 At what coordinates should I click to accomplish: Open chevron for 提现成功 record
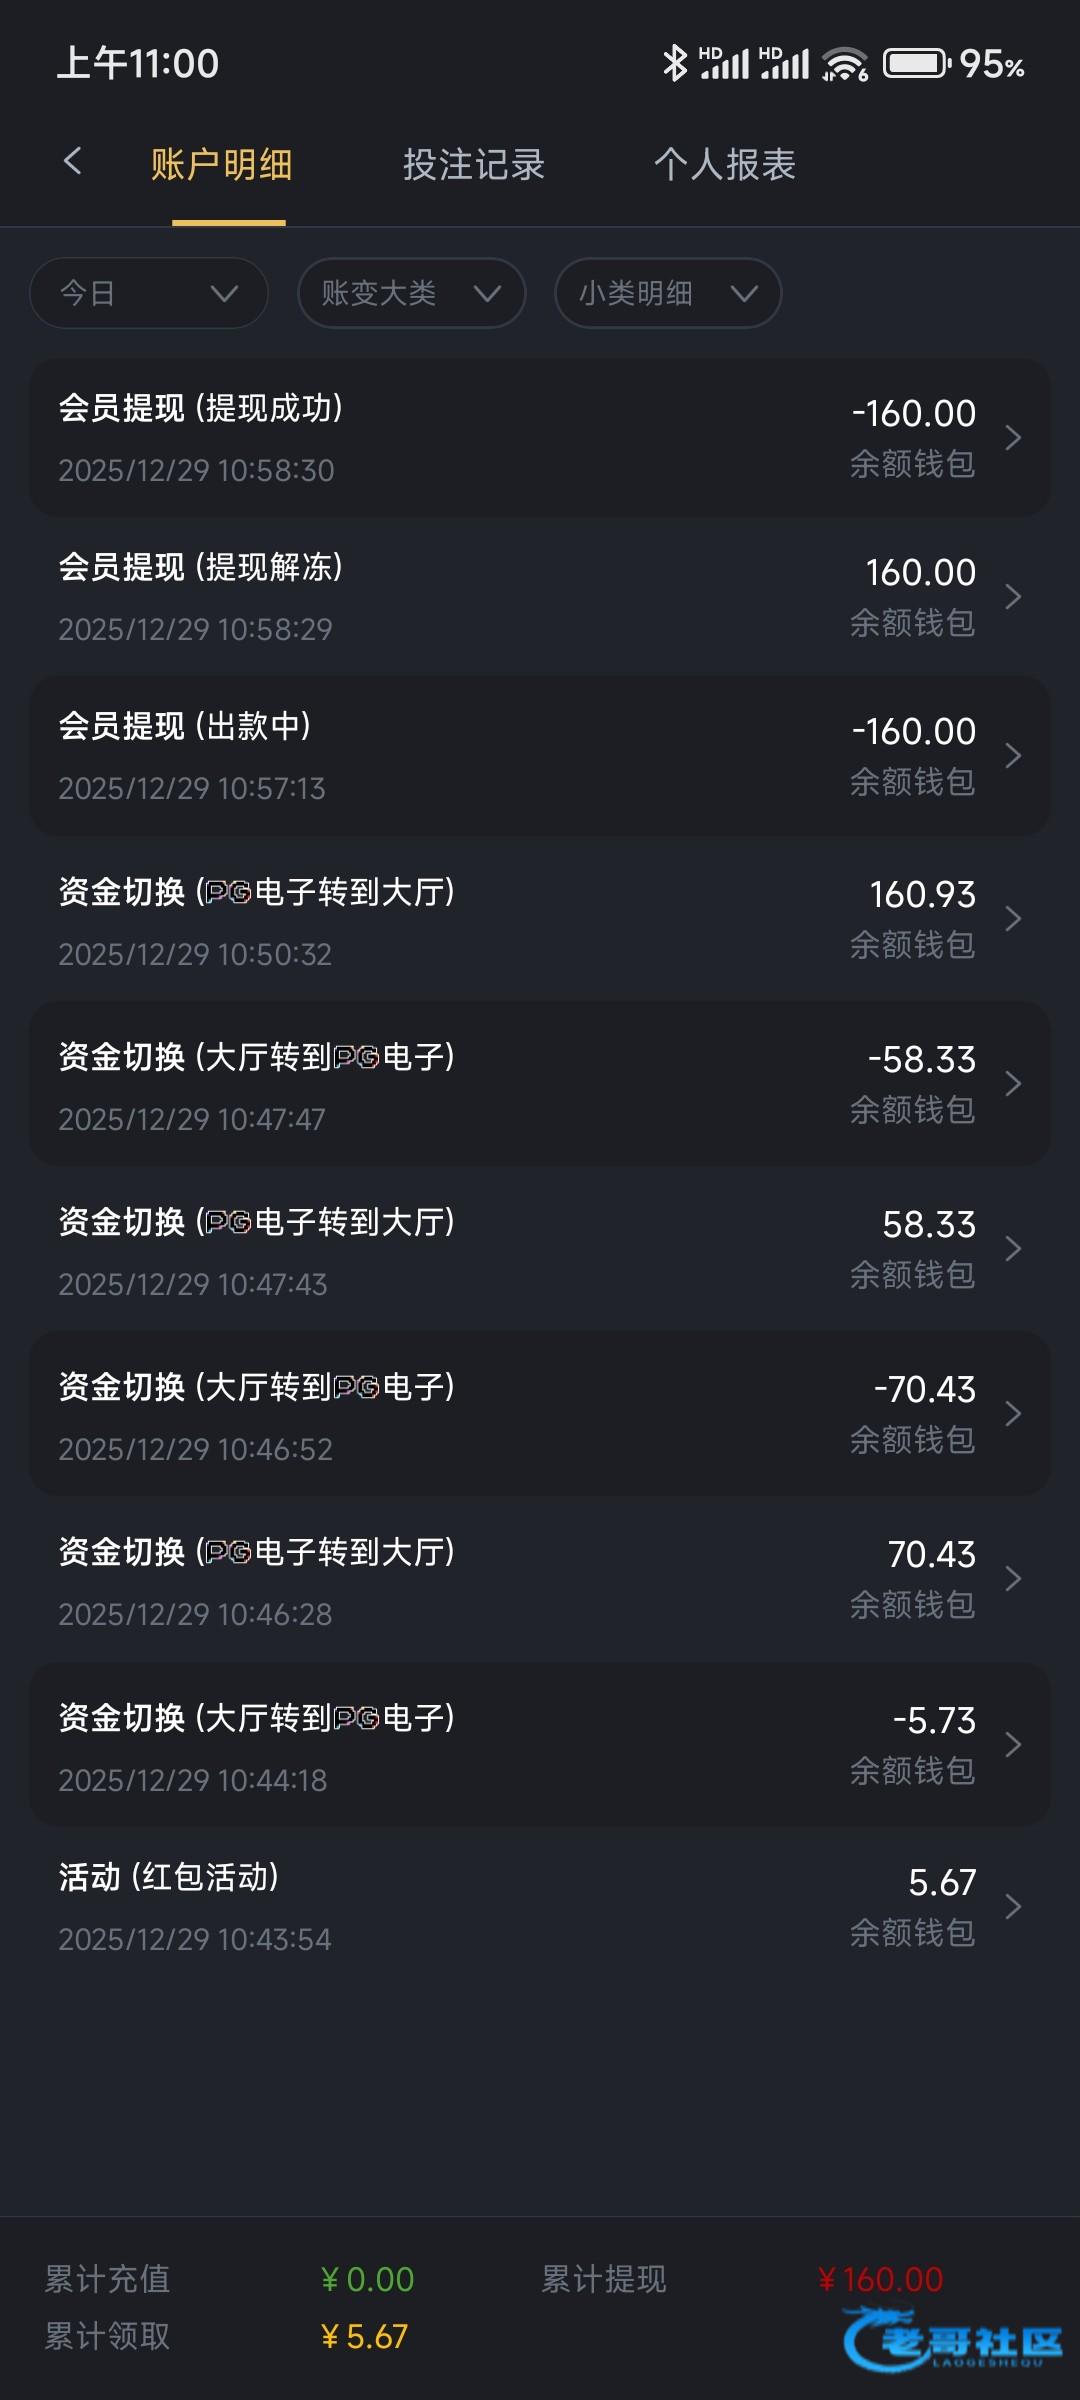(x=1012, y=438)
